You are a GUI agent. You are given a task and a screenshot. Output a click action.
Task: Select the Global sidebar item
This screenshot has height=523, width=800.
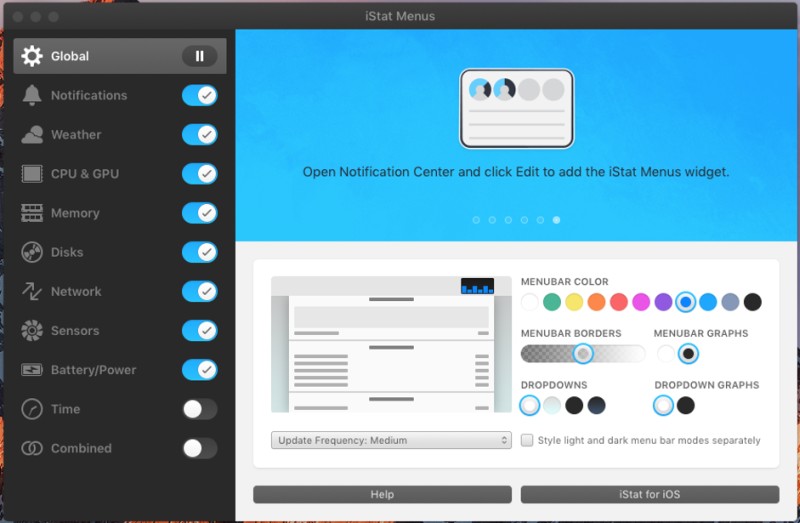[x=120, y=56]
